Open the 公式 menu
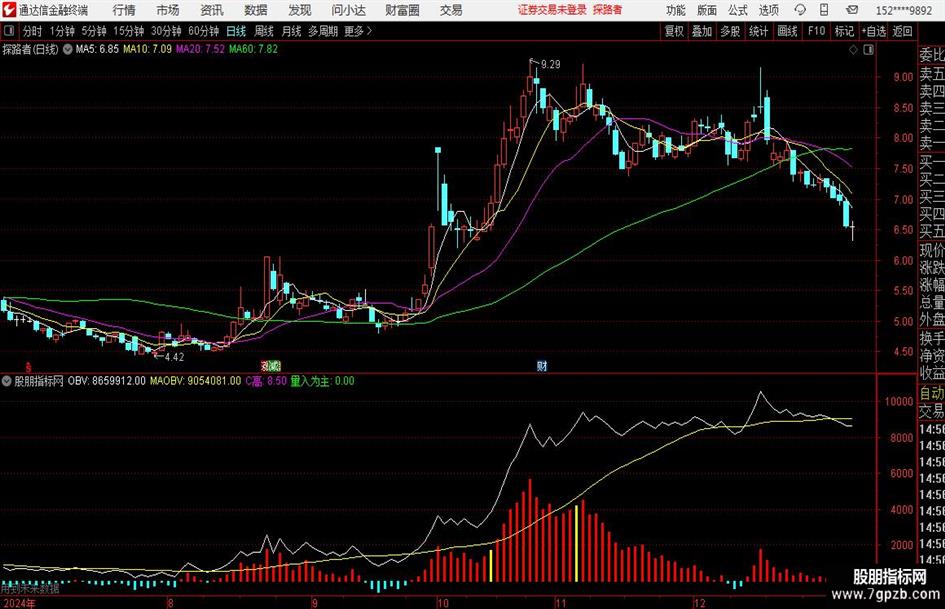Viewport: 945px width, 609px height. (x=738, y=10)
